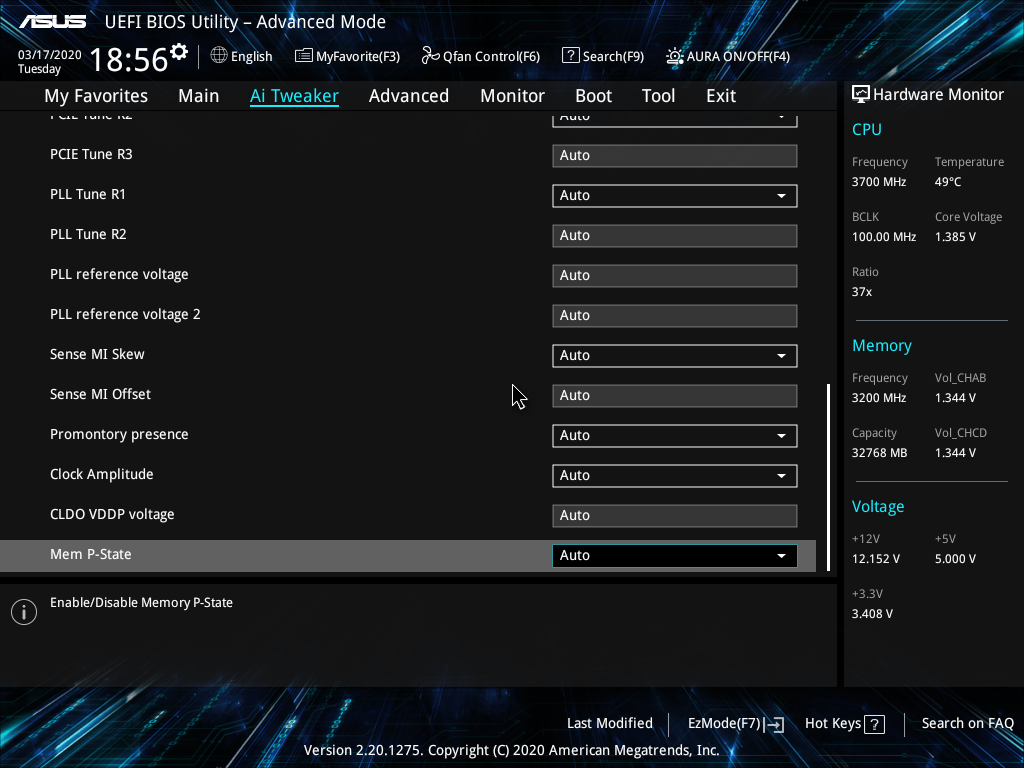1024x768 pixels.
Task: Go to the Exit tab
Action: 721,96
